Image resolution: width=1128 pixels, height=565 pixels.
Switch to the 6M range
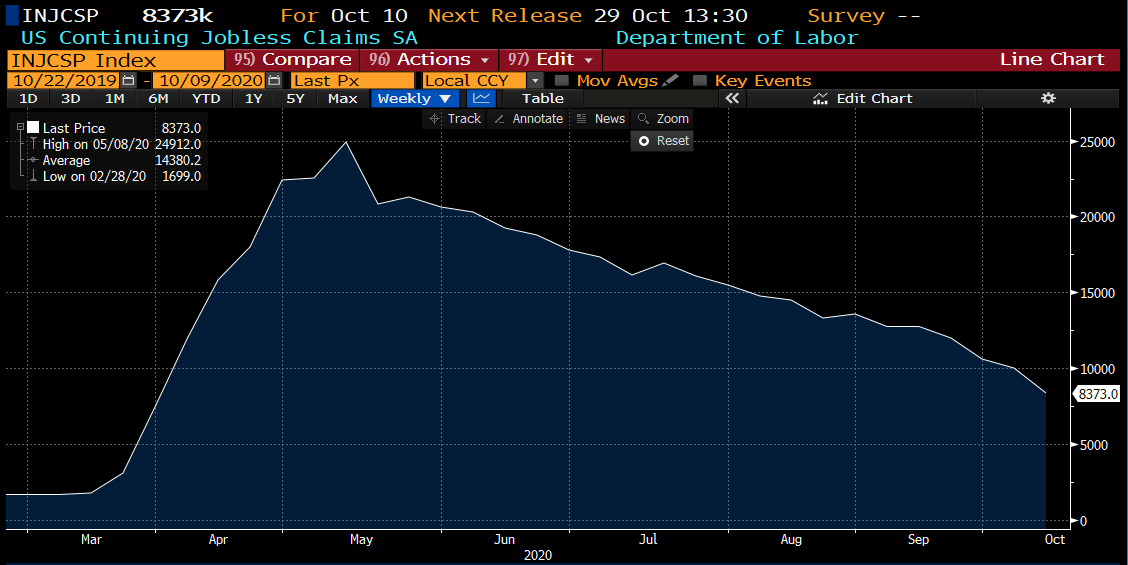click(x=158, y=99)
